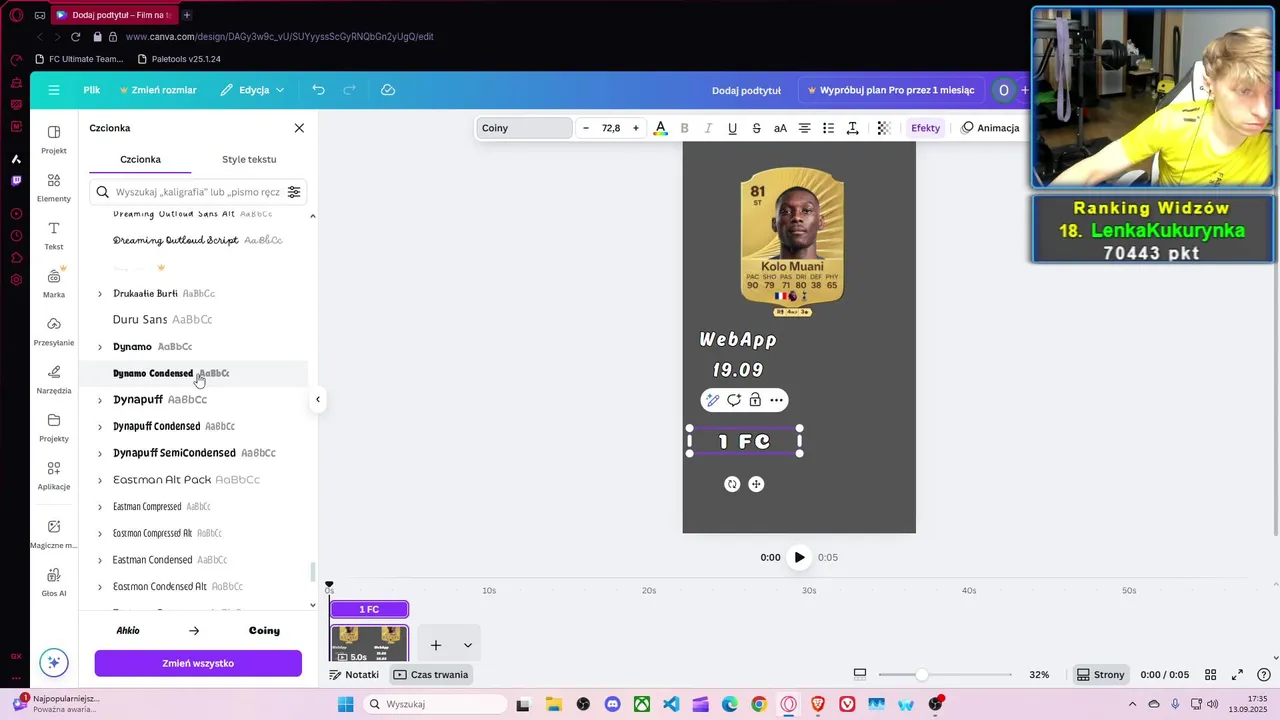Undo the last action
The width and height of the screenshot is (1280, 720).
tap(318, 90)
